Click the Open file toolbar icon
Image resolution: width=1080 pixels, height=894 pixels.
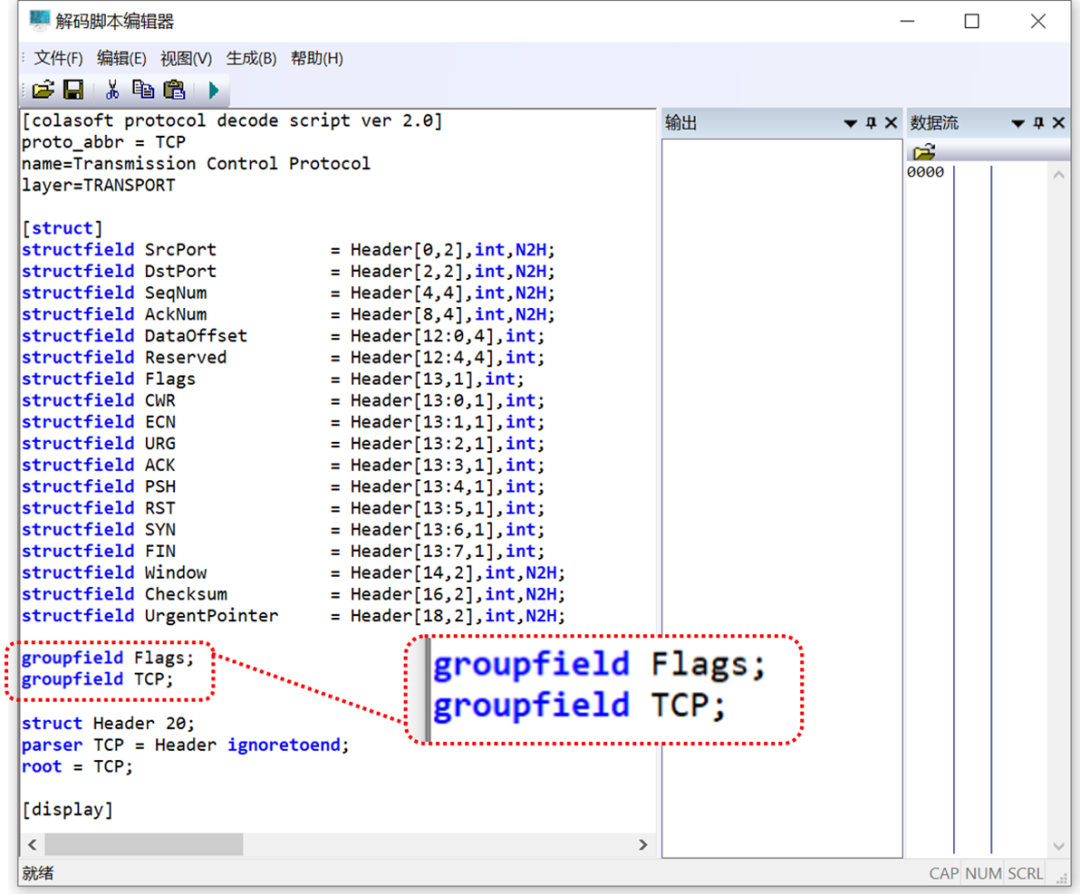coord(43,90)
